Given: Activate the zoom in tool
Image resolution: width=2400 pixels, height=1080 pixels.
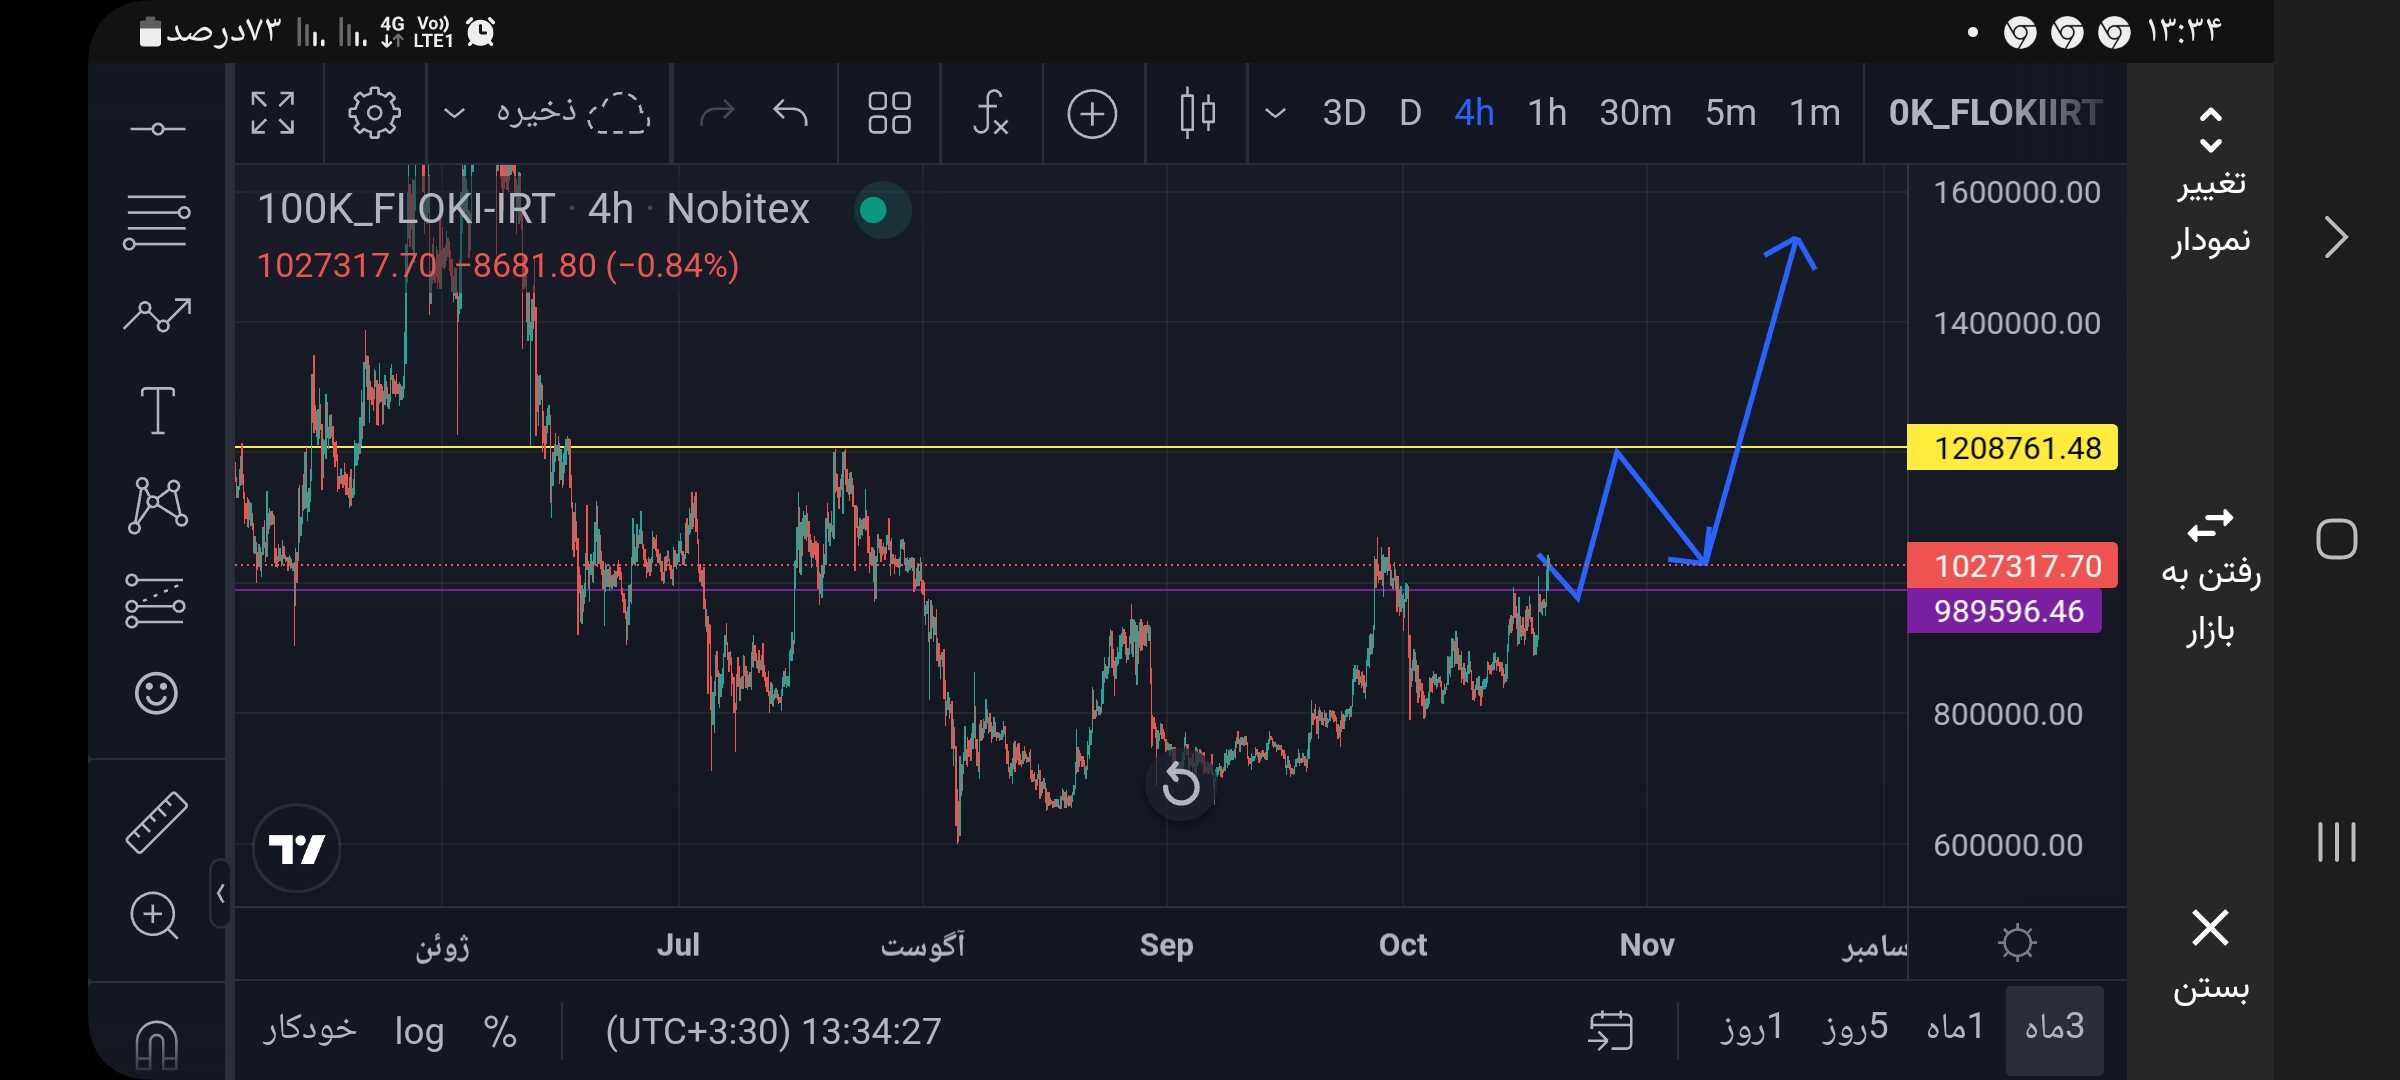Looking at the screenshot, I should click(x=154, y=915).
